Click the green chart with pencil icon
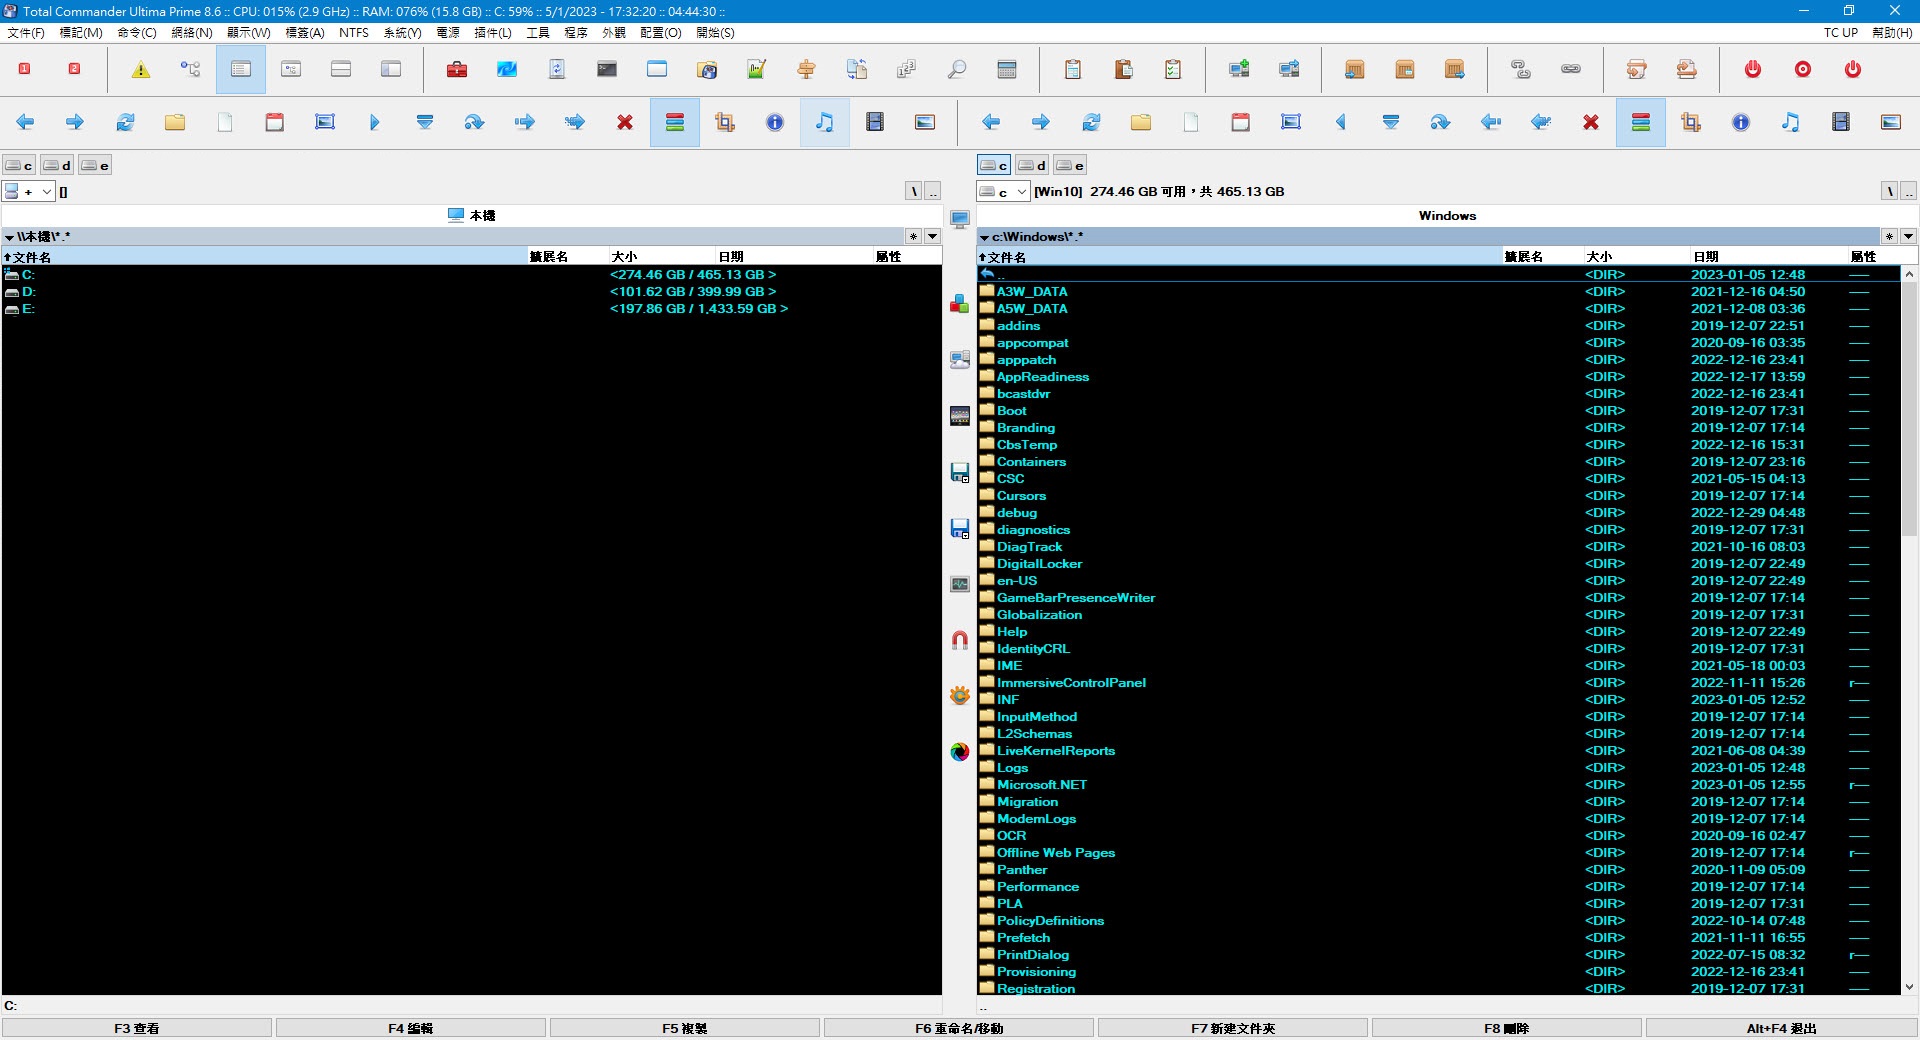 [x=757, y=69]
